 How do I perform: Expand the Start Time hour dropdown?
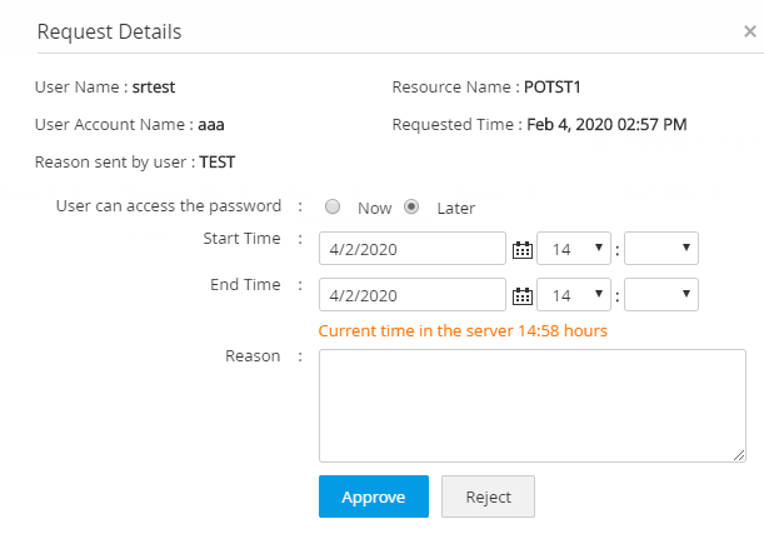[574, 249]
